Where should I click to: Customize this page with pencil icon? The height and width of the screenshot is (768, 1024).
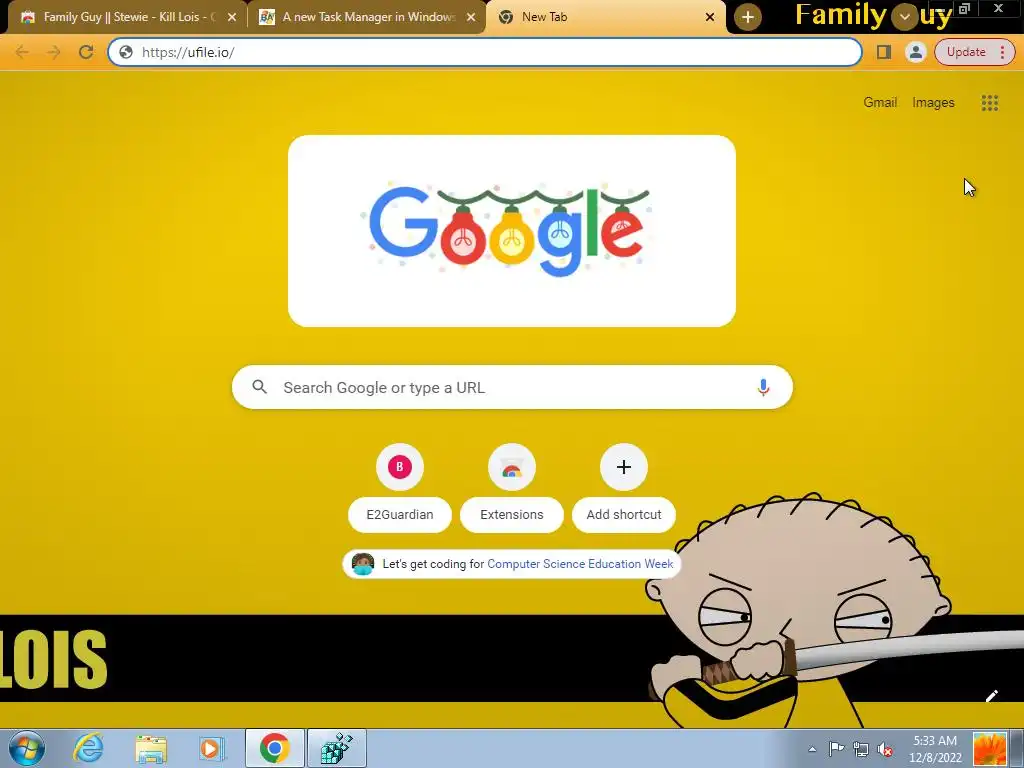pos(991,696)
